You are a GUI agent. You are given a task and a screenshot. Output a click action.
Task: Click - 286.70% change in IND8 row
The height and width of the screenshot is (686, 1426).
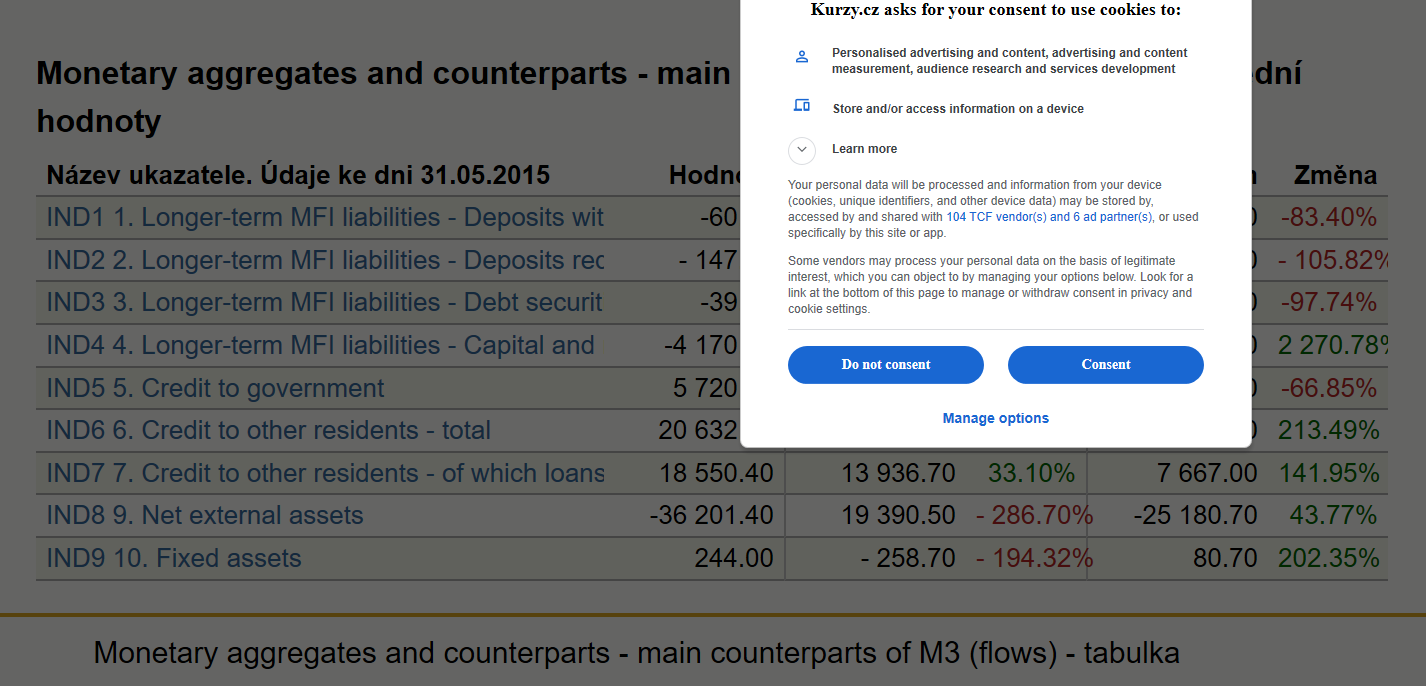[x=1035, y=515]
